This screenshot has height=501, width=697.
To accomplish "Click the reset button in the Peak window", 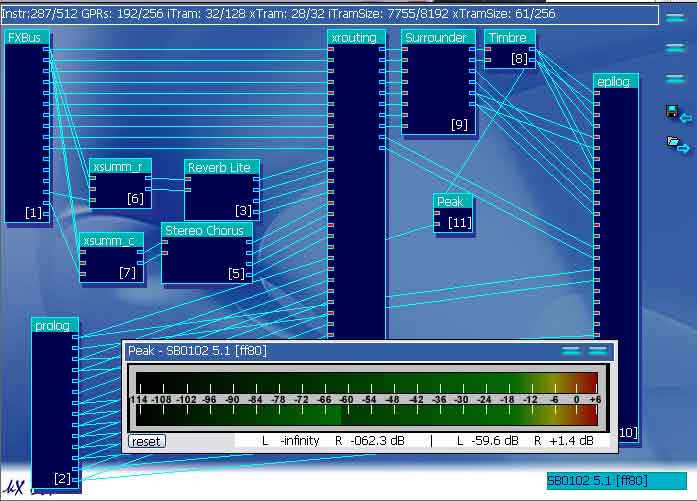I will (x=147, y=441).
